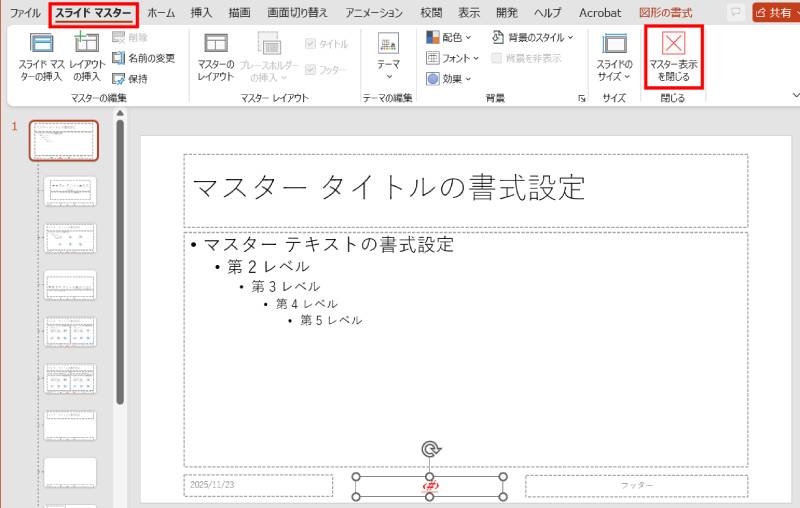Click the rotation handle above slide number box
800x508 pixels.
click(431, 449)
